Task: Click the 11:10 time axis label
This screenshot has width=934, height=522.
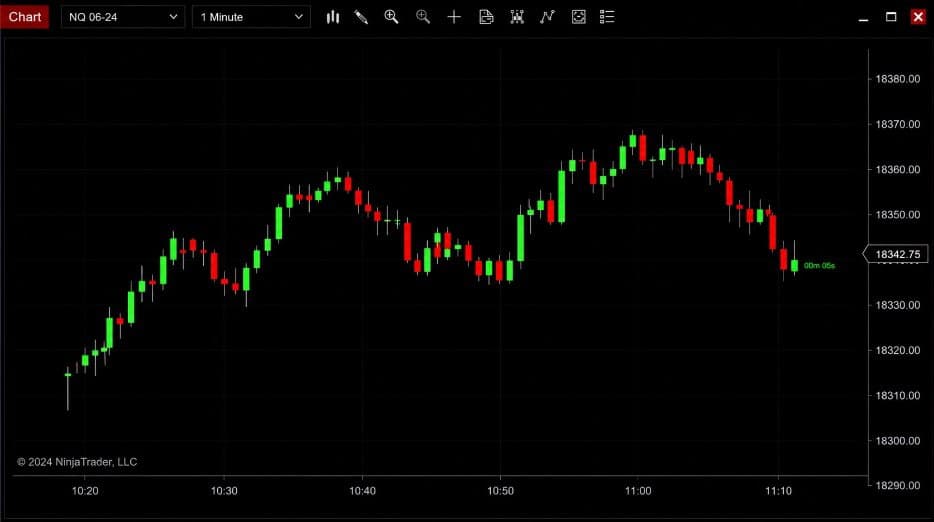Action: coord(779,491)
